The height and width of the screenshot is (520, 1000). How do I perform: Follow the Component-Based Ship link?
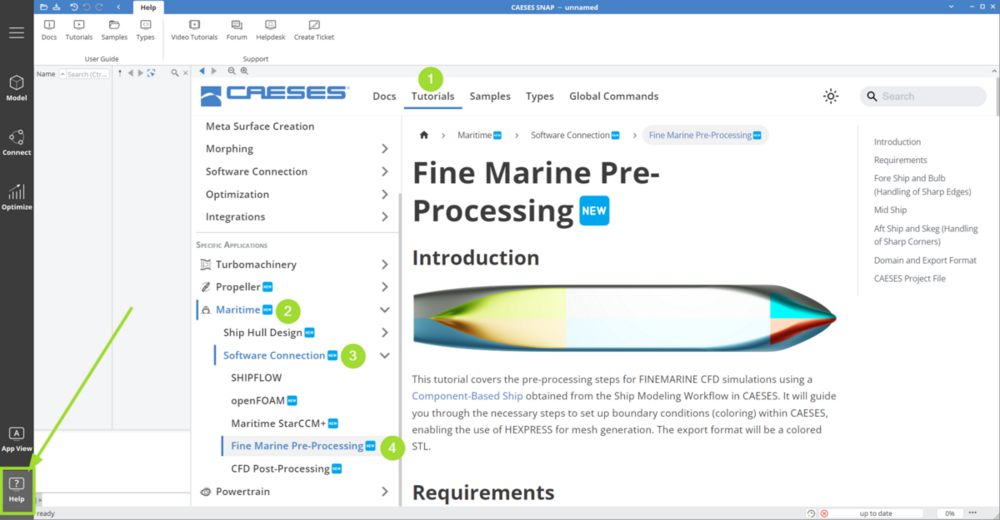pos(467,396)
